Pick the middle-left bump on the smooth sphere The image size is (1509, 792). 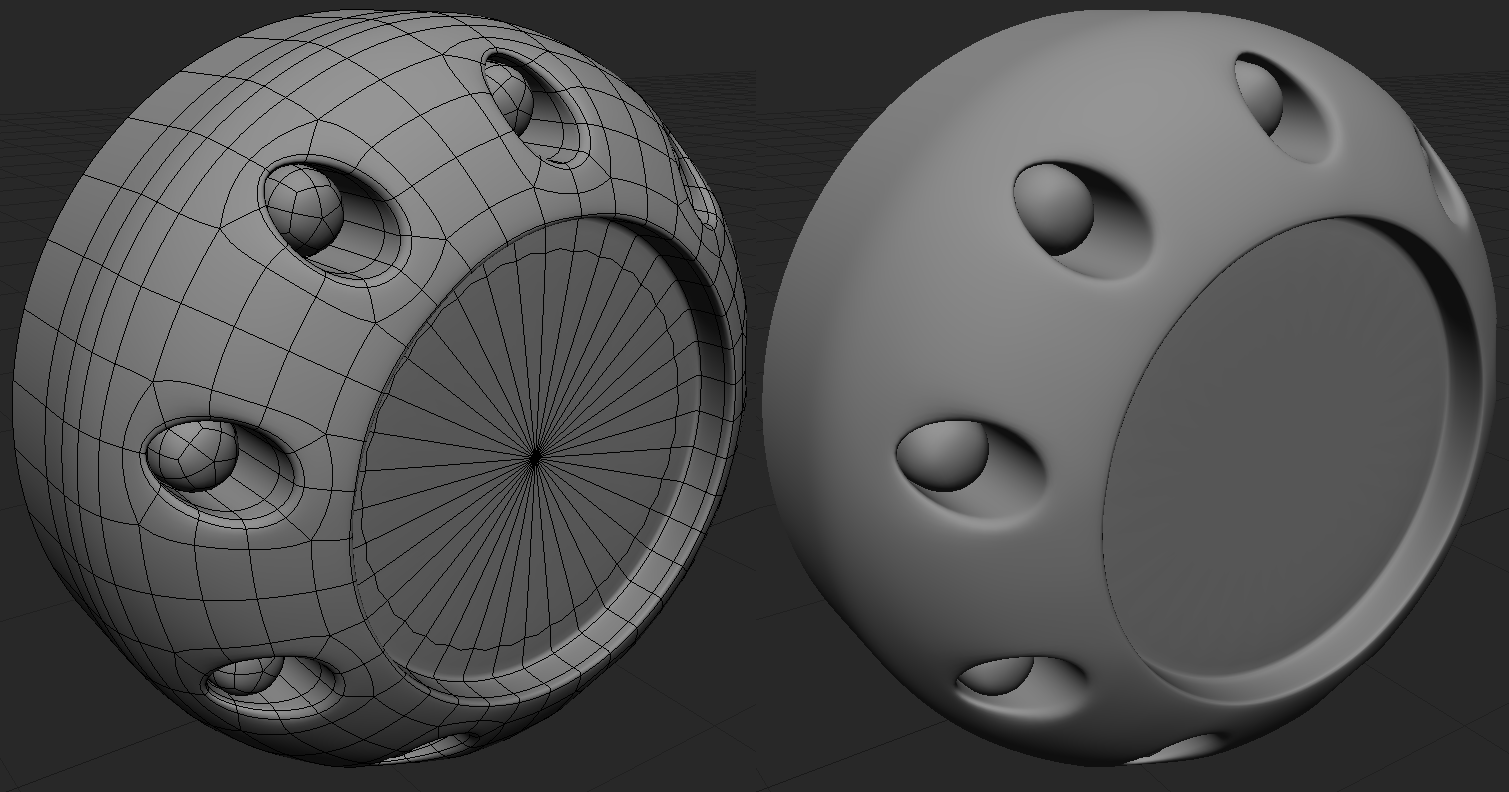point(942,455)
